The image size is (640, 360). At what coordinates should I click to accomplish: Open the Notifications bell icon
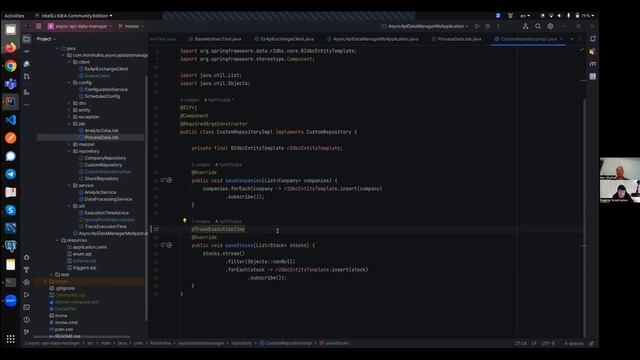tap(593, 39)
